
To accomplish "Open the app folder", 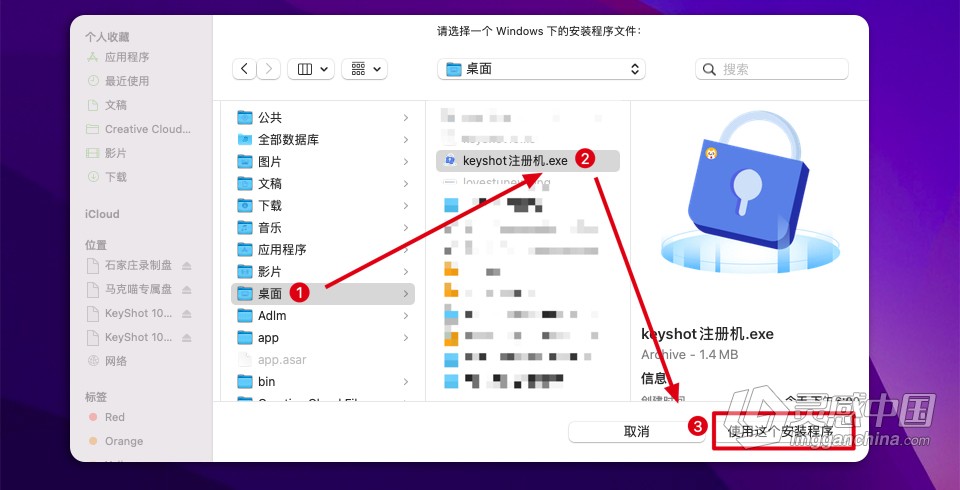I will pyautogui.click(x=323, y=337).
